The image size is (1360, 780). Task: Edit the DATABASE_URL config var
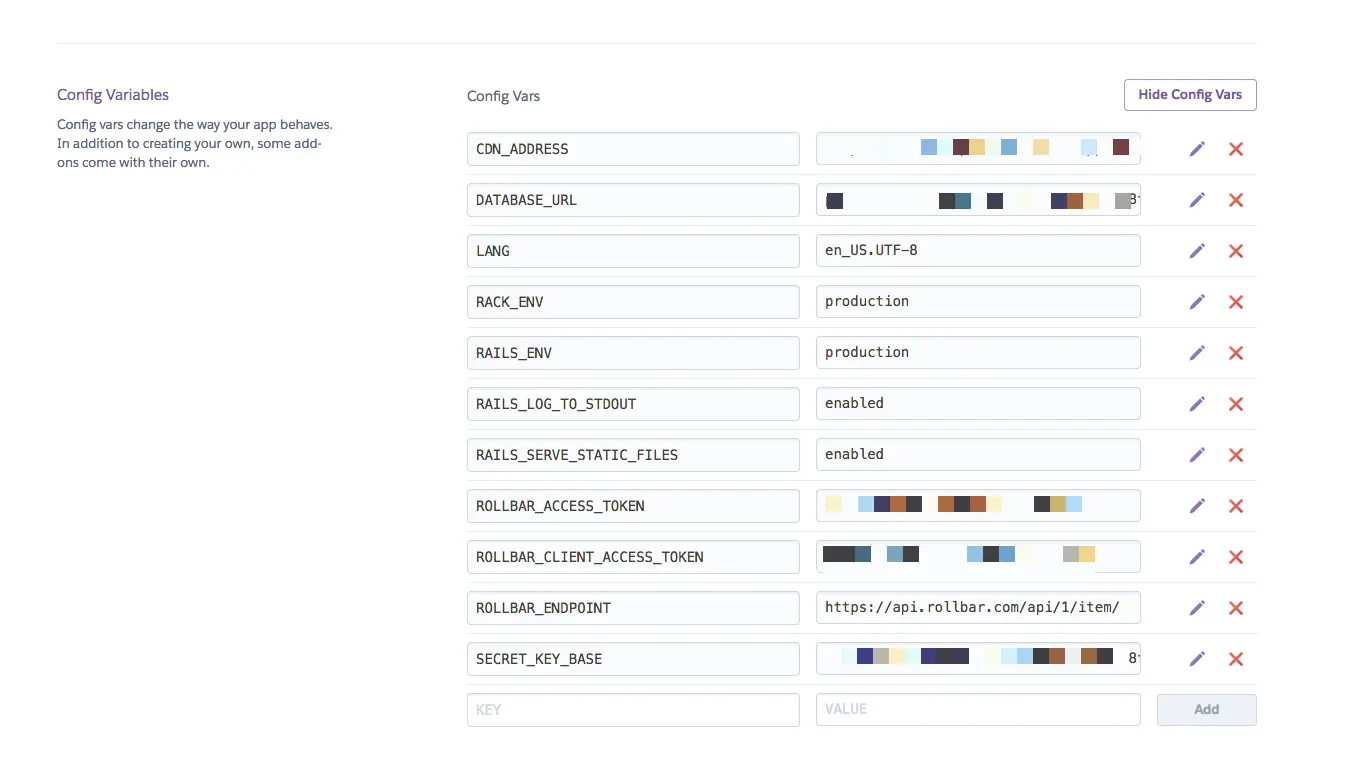click(1197, 200)
